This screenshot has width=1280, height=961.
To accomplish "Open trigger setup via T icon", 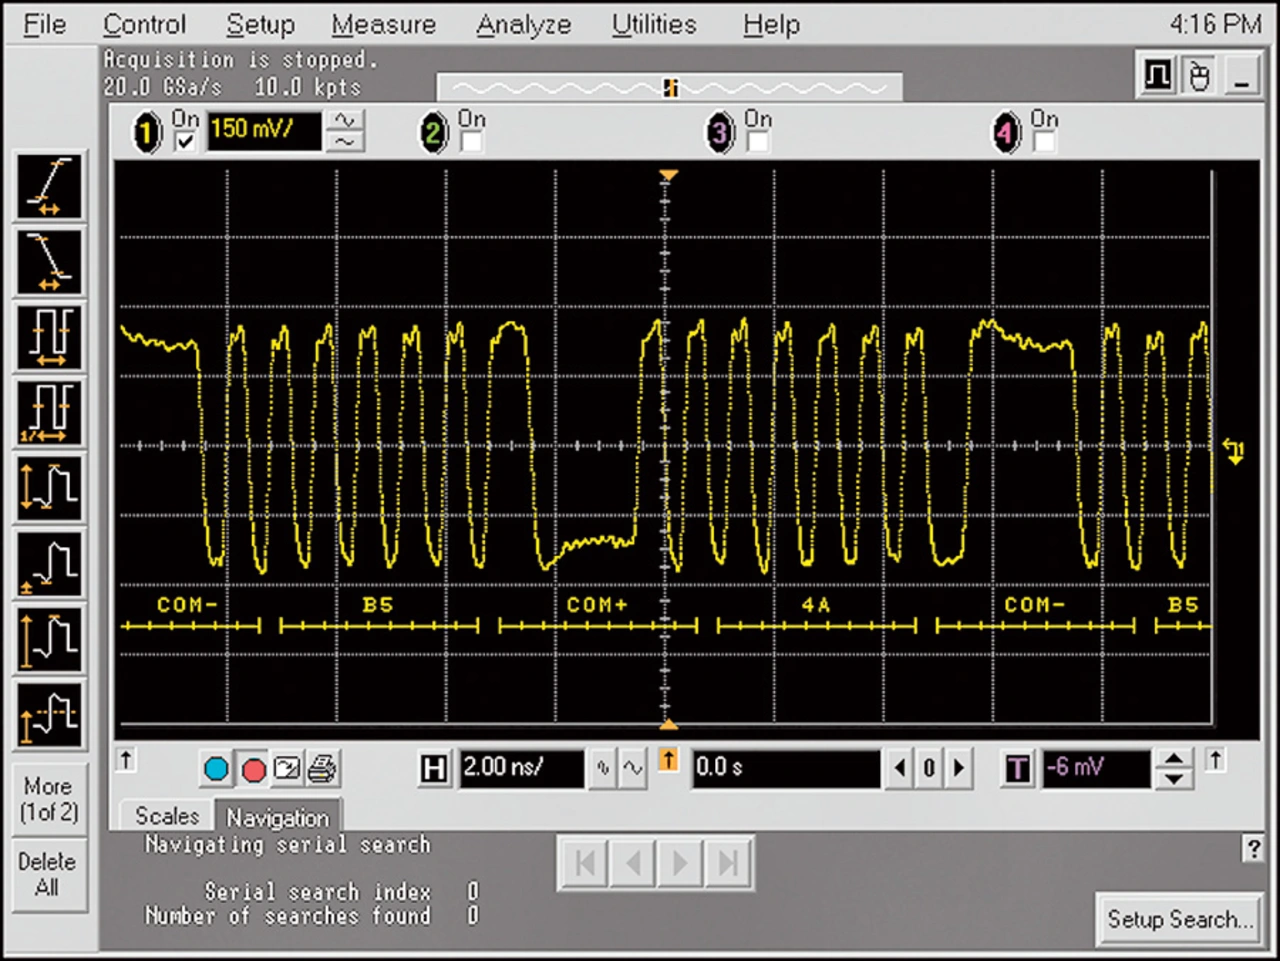I will tap(1017, 769).
